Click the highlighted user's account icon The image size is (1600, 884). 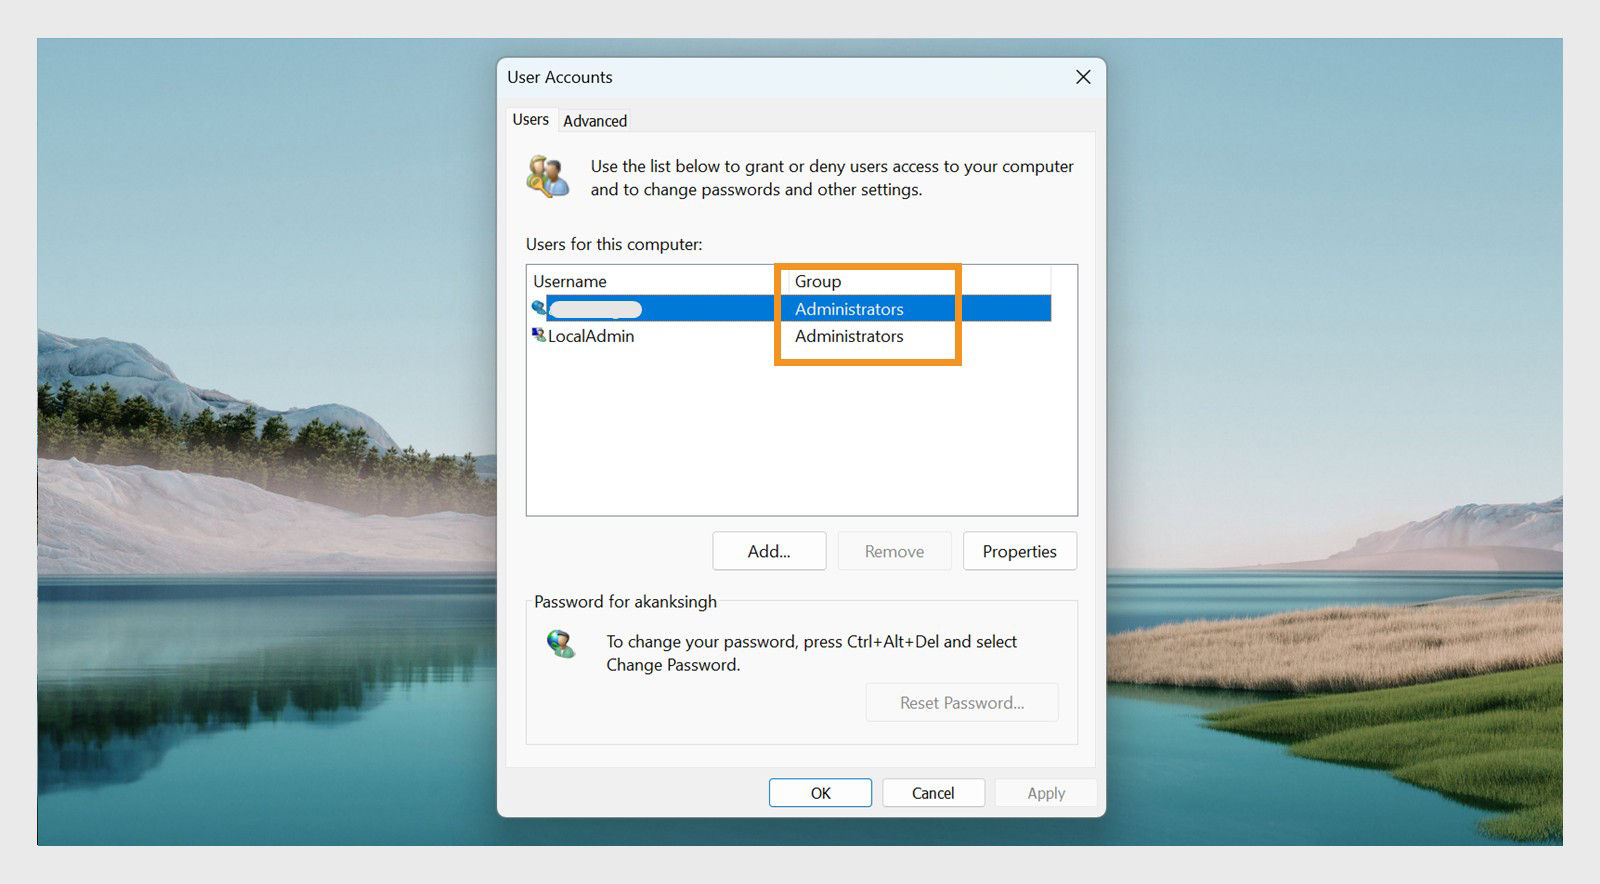[539, 308]
